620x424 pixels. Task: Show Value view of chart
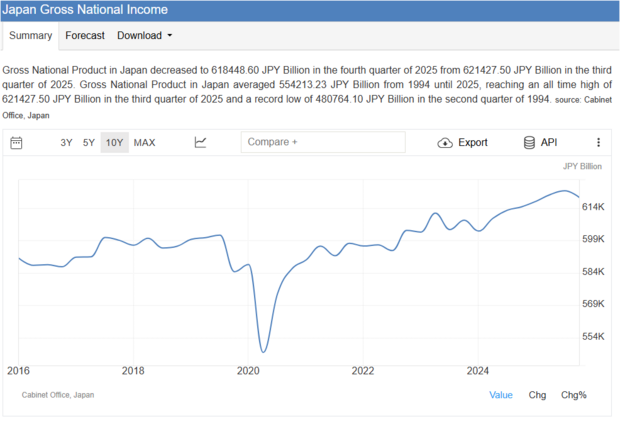coord(500,395)
